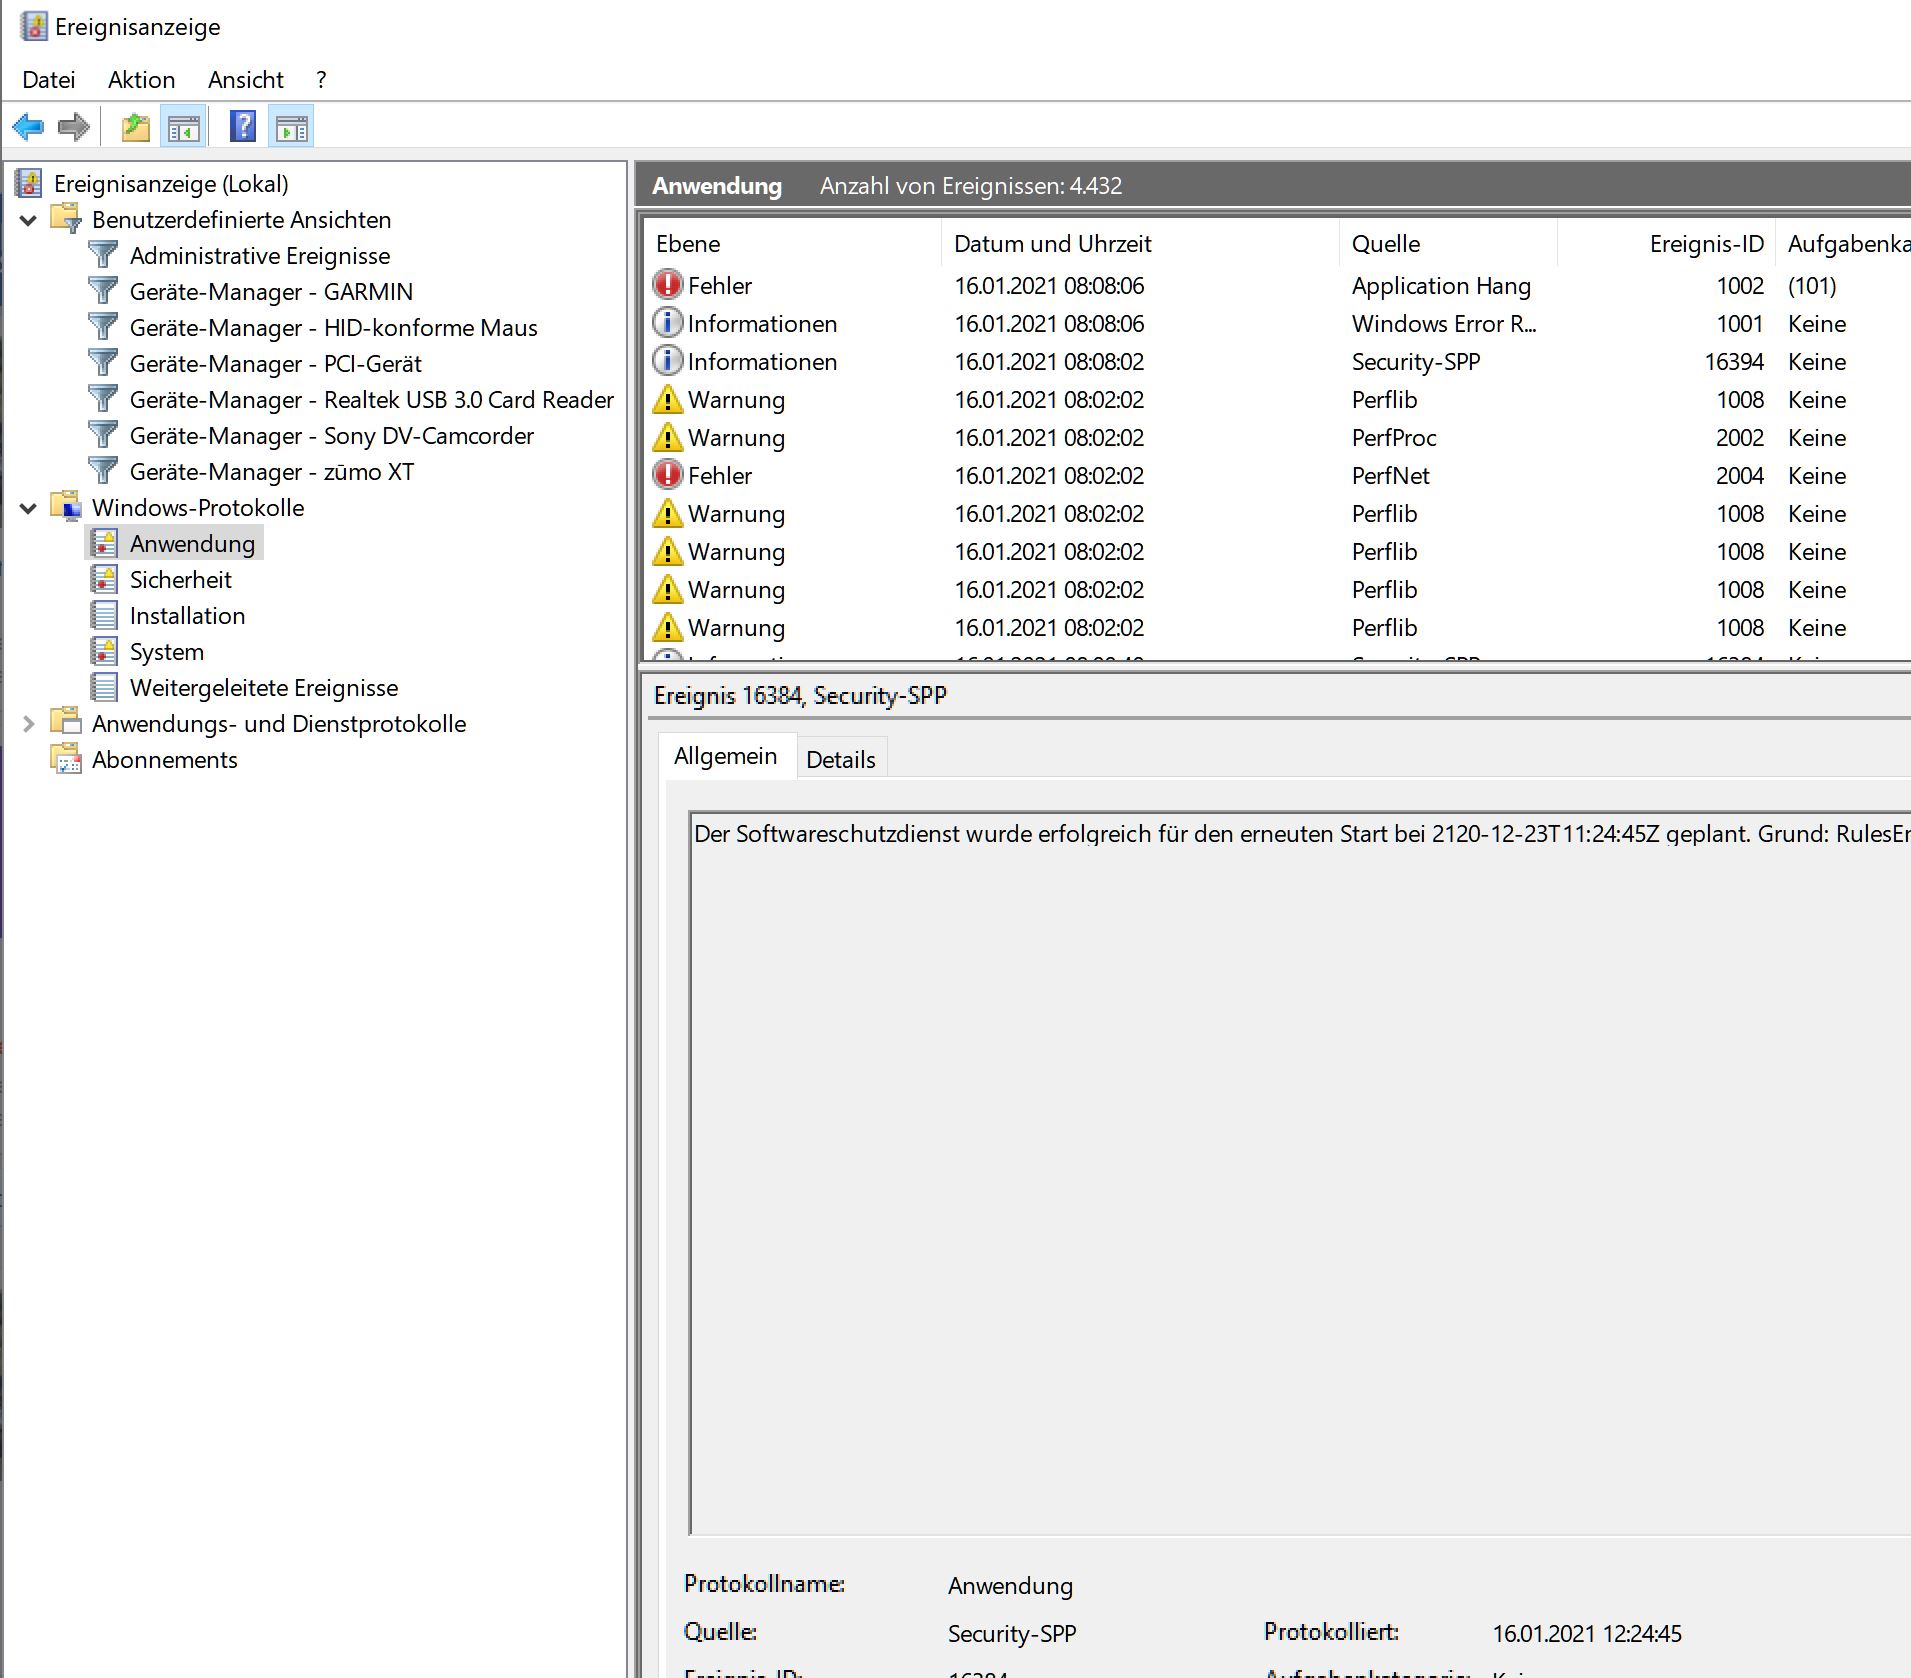Click the Windows-Protokolle folder icon

66,507
